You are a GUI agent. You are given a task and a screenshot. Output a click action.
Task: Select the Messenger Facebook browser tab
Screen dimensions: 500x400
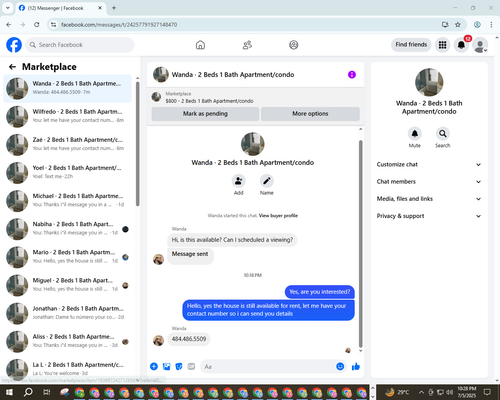[x=61, y=8]
